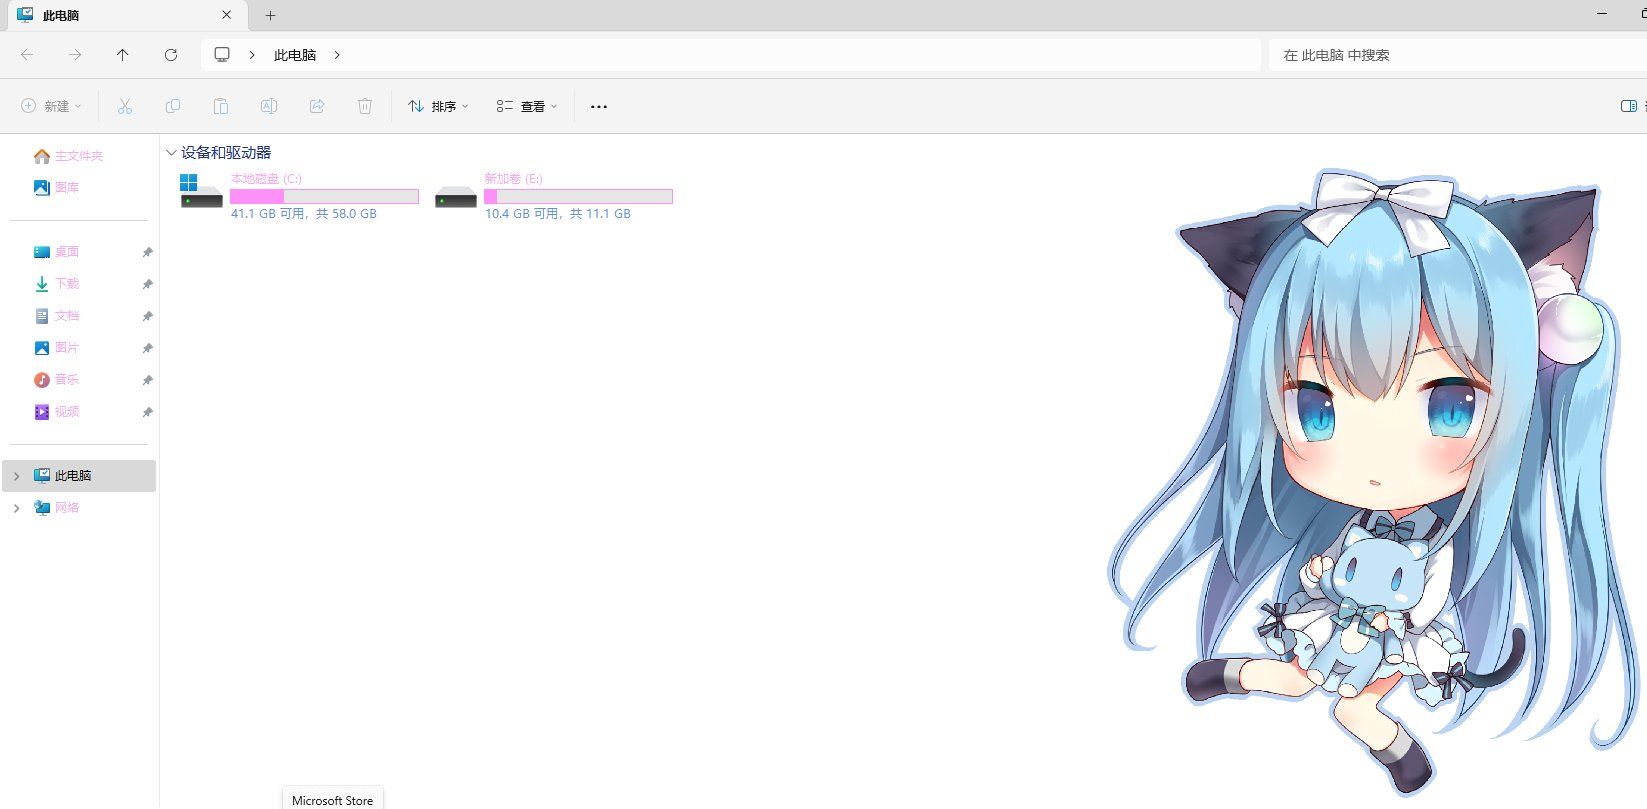Click the Share icon in toolbar
The width and height of the screenshot is (1647, 809).
pyautogui.click(x=317, y=106)
